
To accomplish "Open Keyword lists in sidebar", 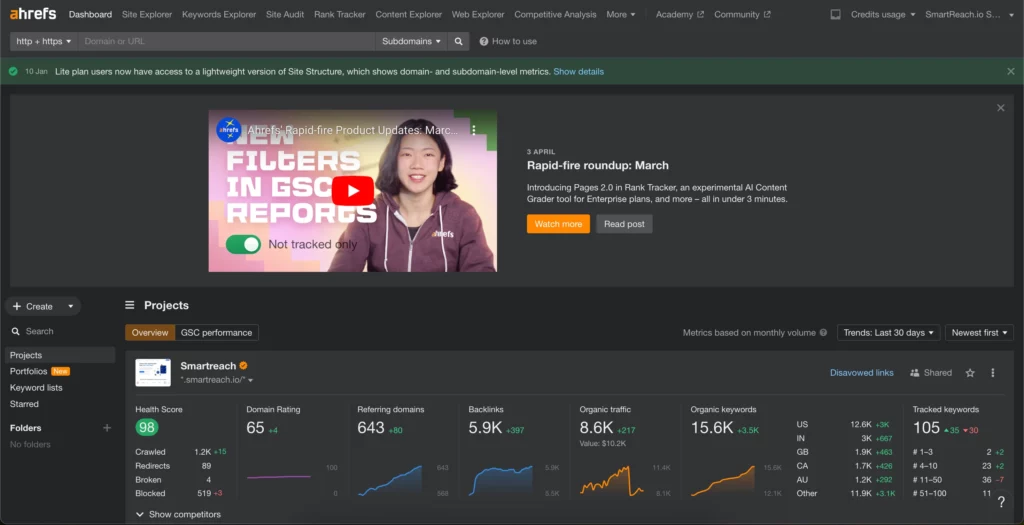I will pyautogui.click(x=36, y=388).
